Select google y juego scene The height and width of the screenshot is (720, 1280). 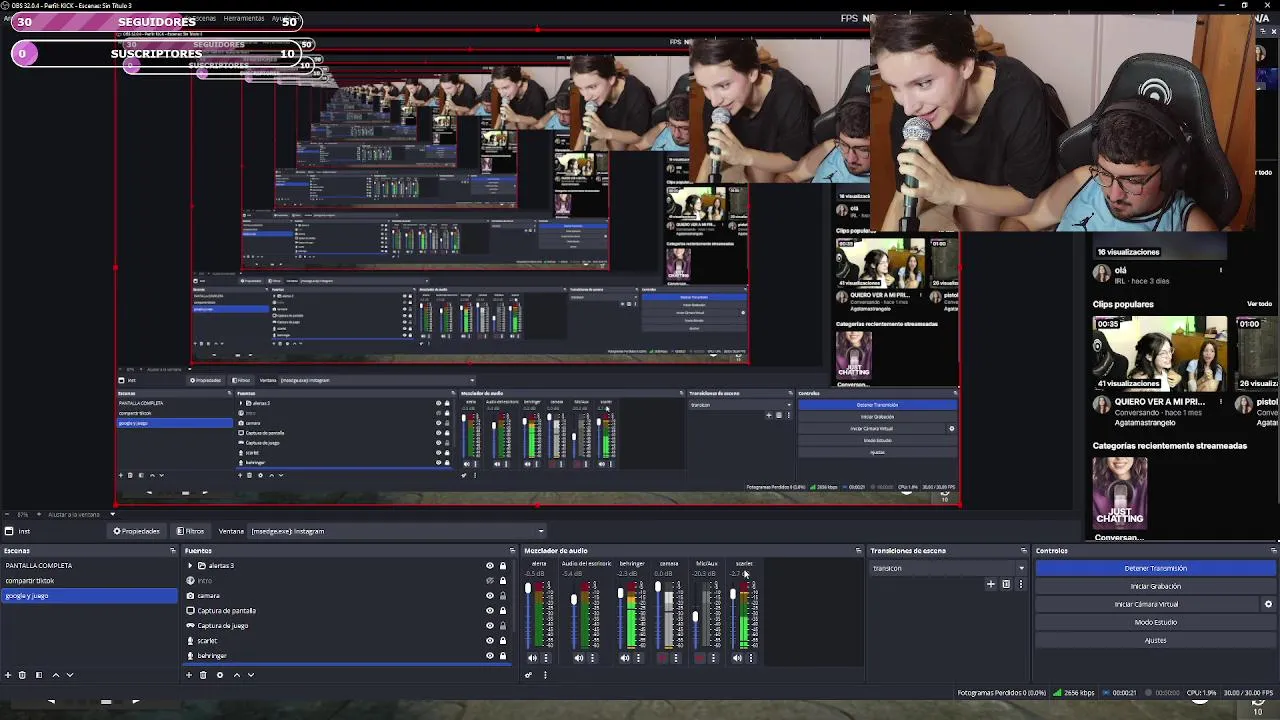point(90,596)
